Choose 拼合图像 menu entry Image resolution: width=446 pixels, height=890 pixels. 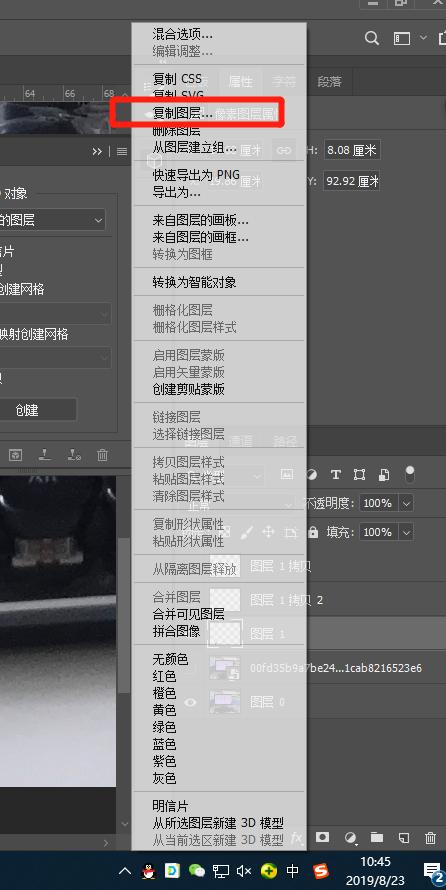[x=176, y=631]
